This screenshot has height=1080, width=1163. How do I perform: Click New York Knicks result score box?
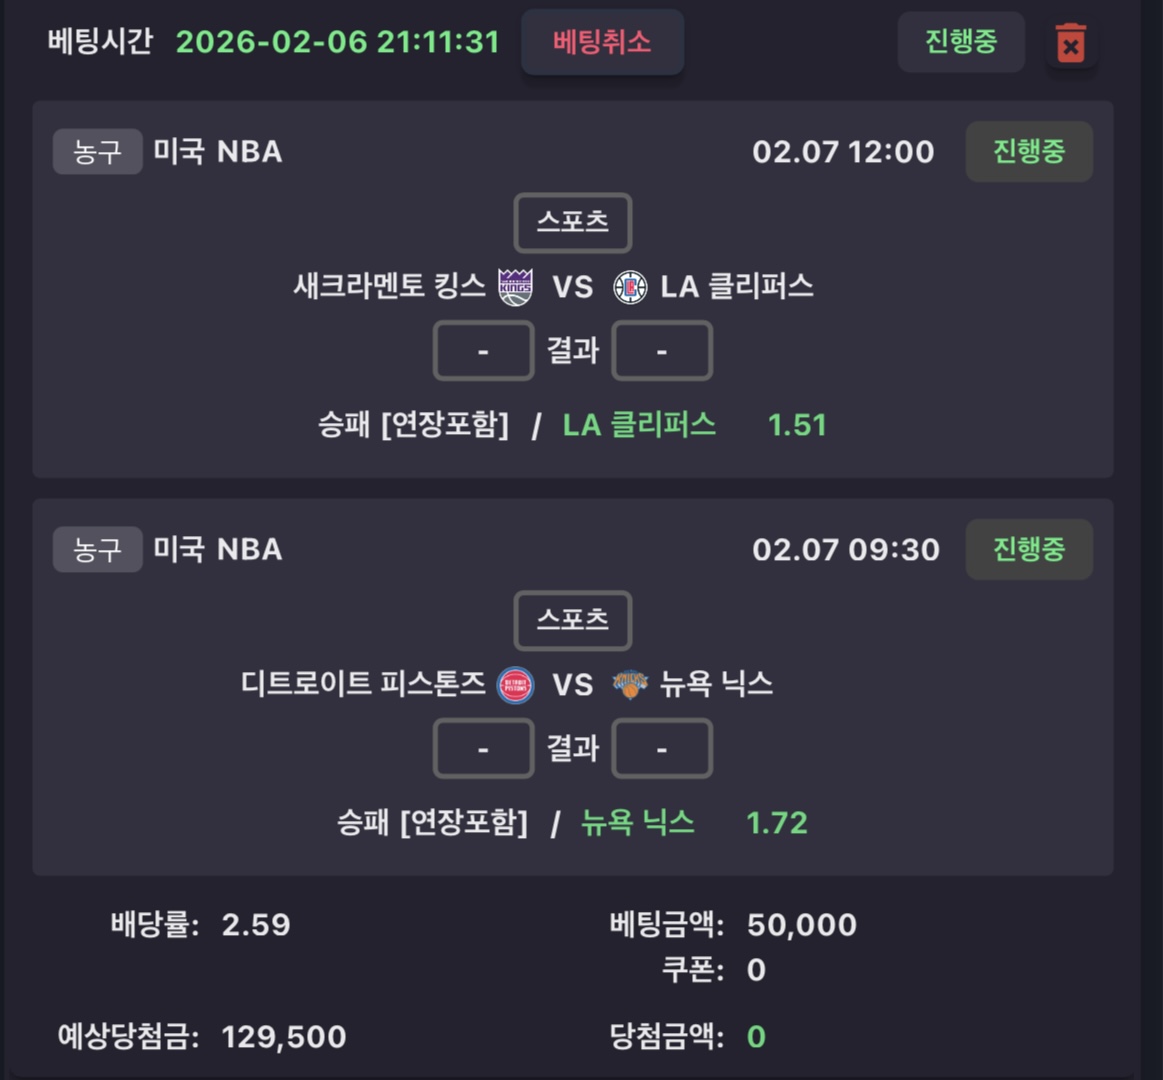661,749
